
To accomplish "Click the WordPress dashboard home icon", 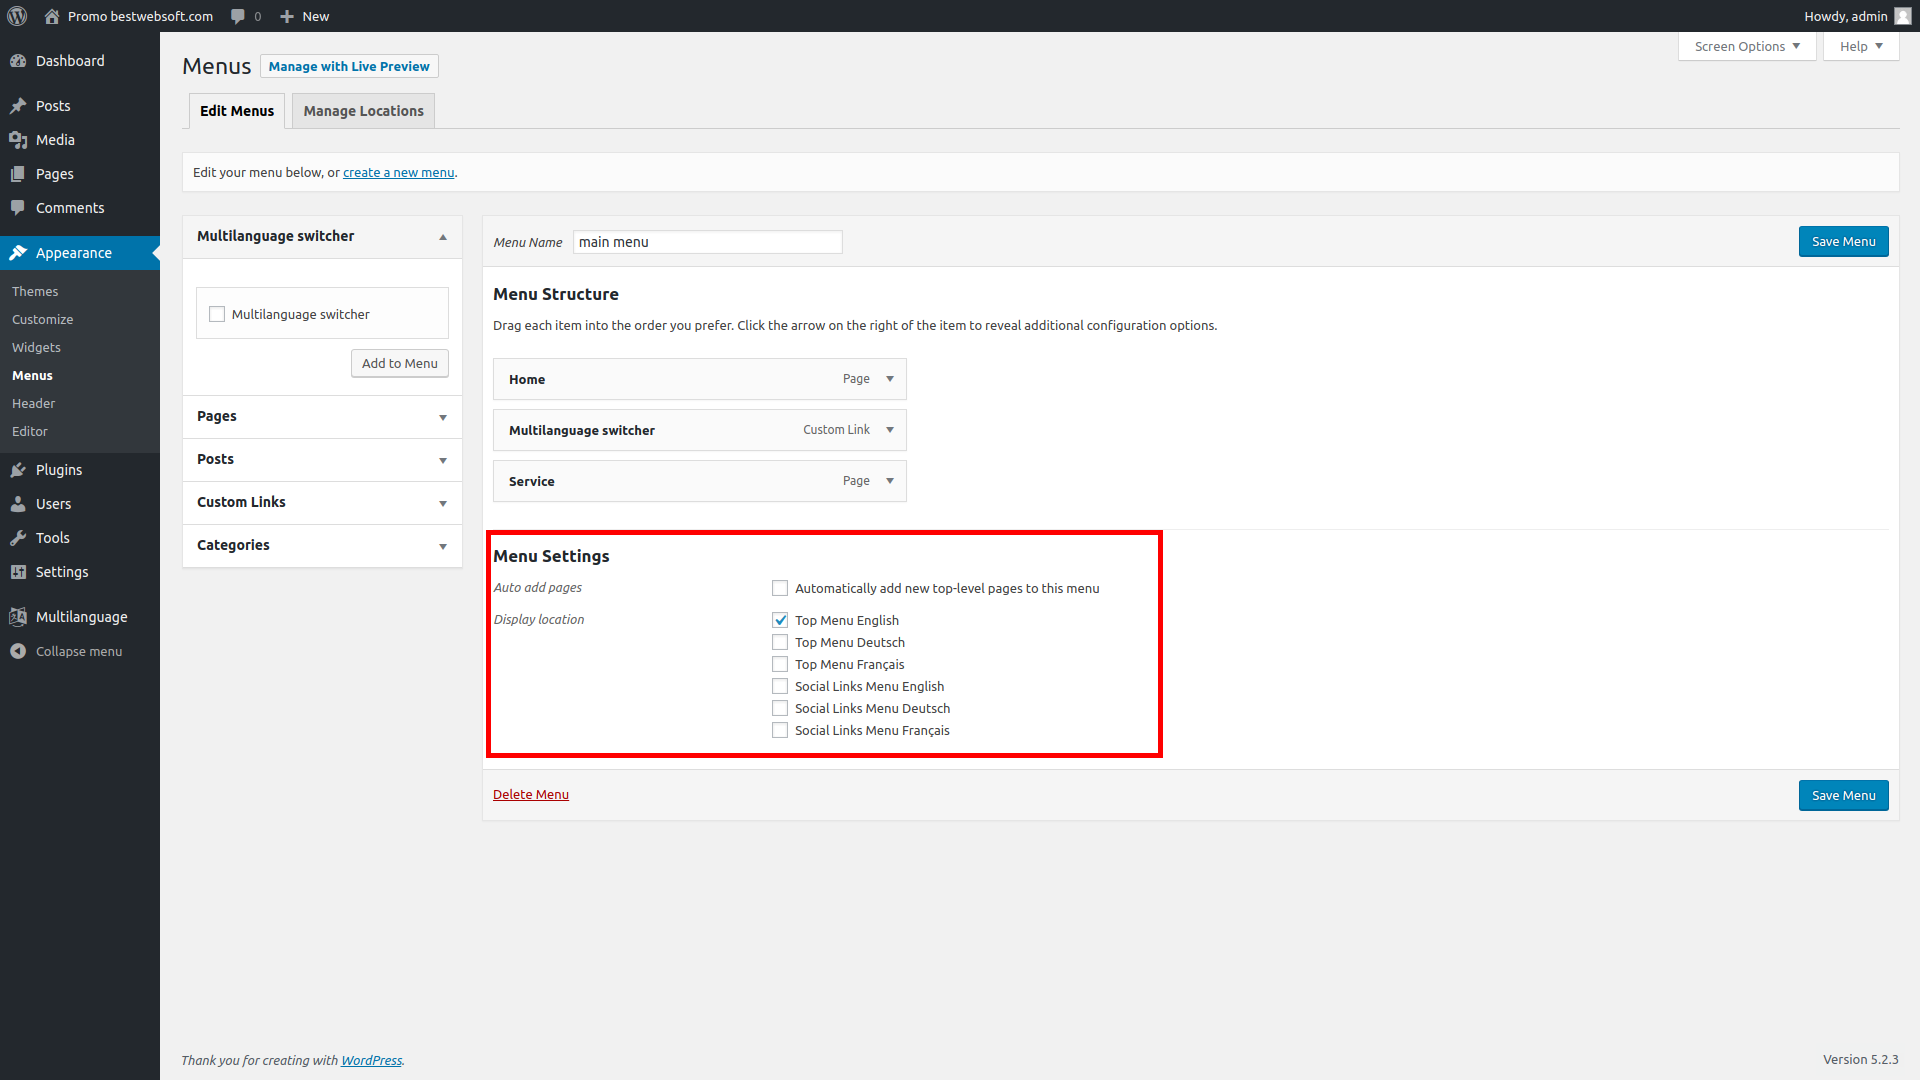I will click(x=47, y=15).
